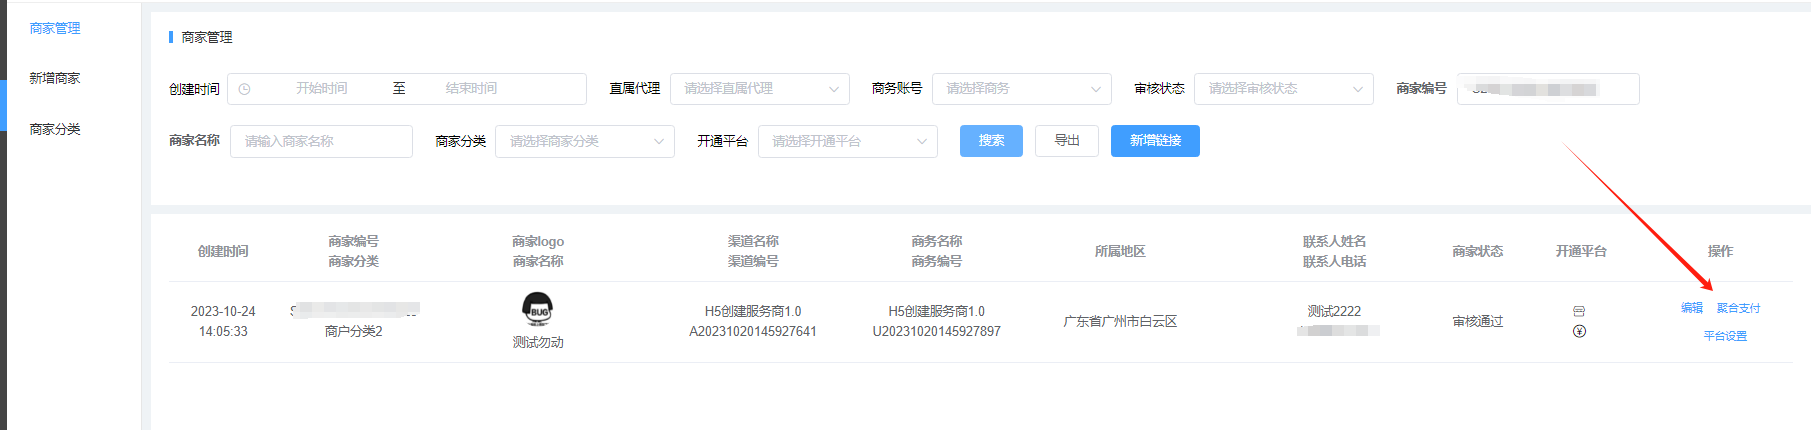Click the 新增链接 button
Screen dimensions: 1811x430
1155,141
